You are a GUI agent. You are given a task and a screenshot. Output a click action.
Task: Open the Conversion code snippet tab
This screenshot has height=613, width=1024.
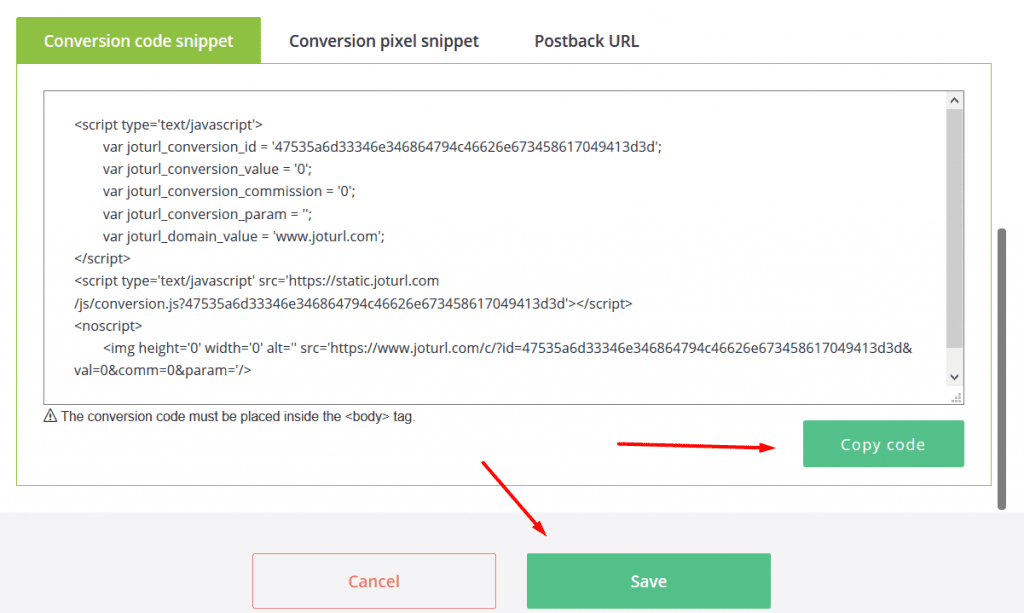coord(138,40)
